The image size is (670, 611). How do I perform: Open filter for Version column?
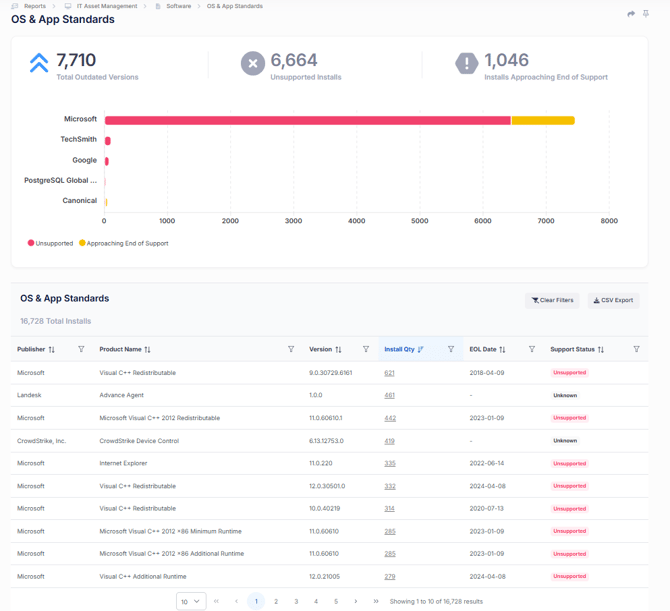pos(366,349)
